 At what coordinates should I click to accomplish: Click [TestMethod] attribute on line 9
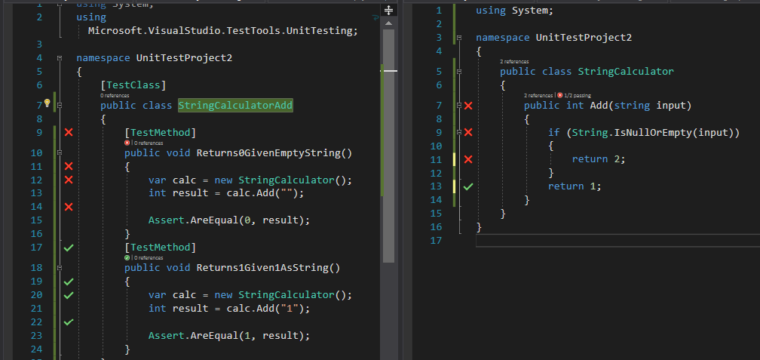(x=160, y=133)
